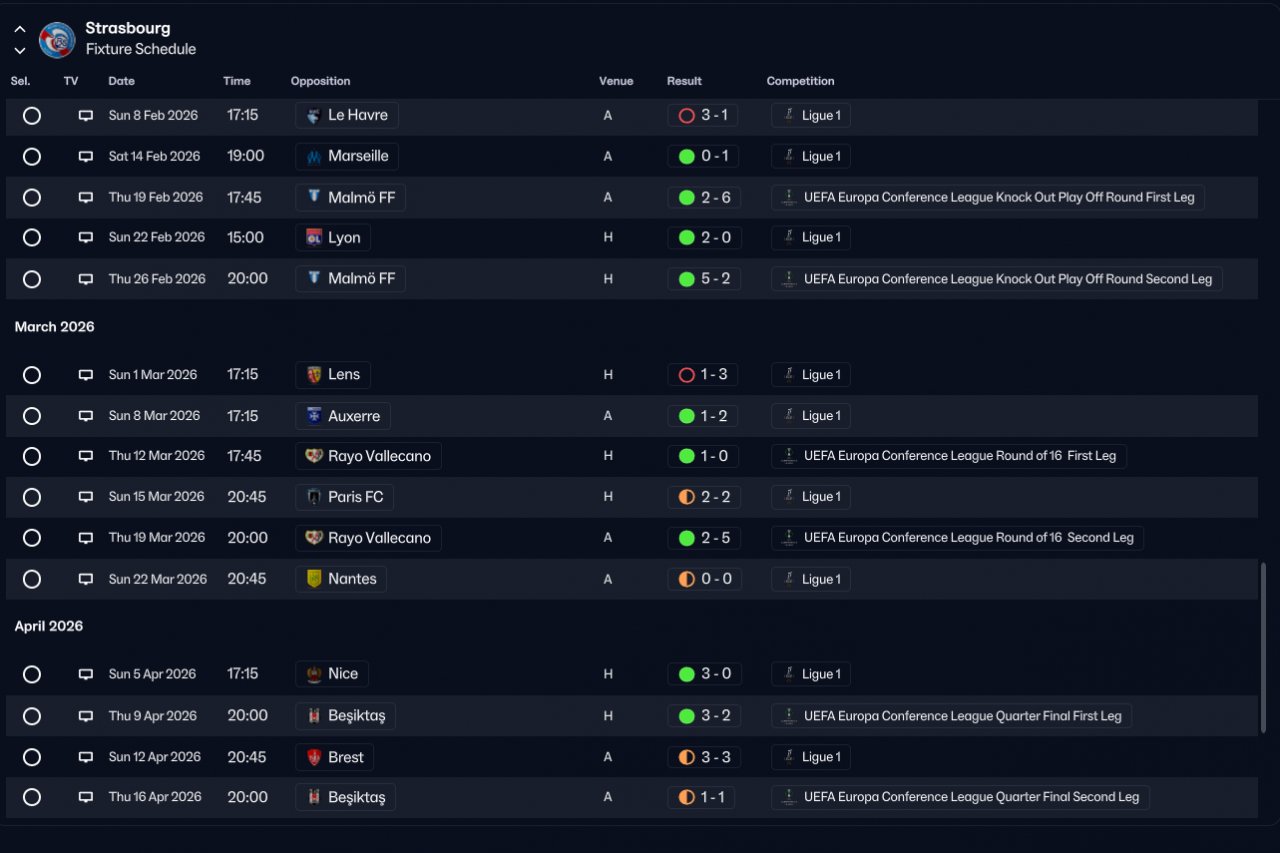
Task: Click the Competition column header
Action: (800, 81)
